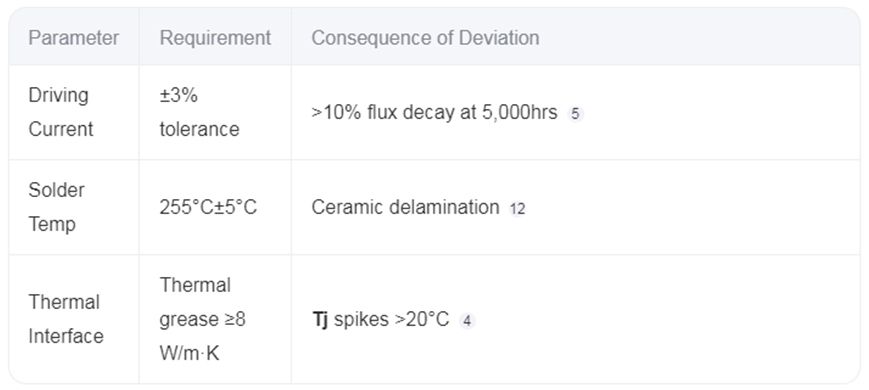Click the Parameter column header
Screen dimensions: 869x390
(x=74, y=38)
